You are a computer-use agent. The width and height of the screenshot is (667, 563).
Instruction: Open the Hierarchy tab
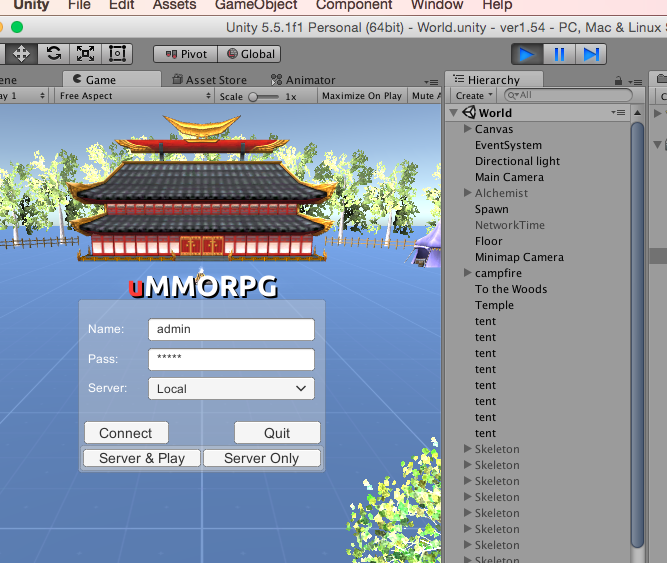[x=493, y=80]
